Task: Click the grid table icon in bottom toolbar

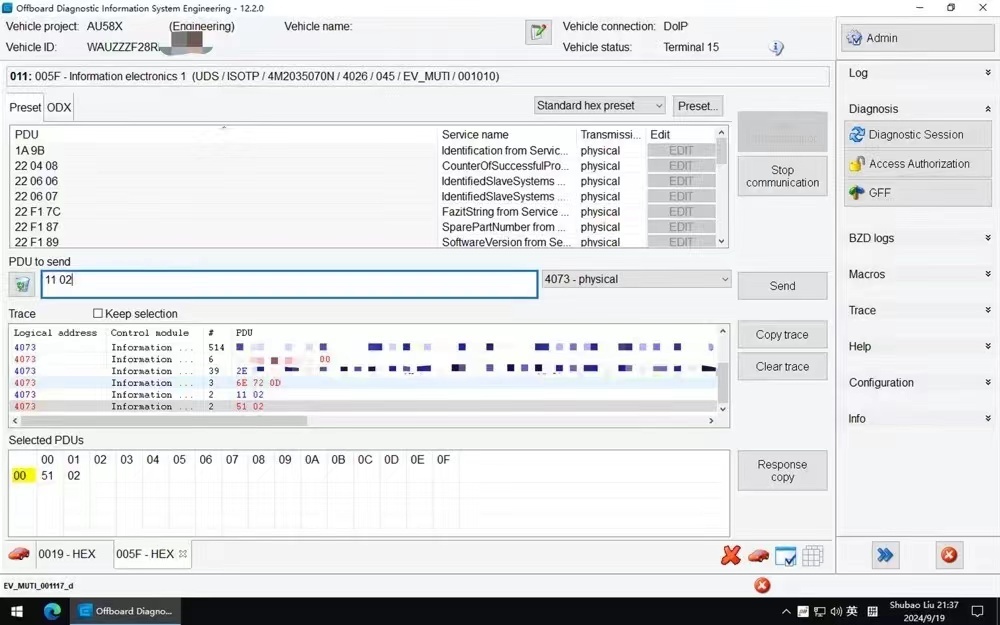Action: (812, 555)
